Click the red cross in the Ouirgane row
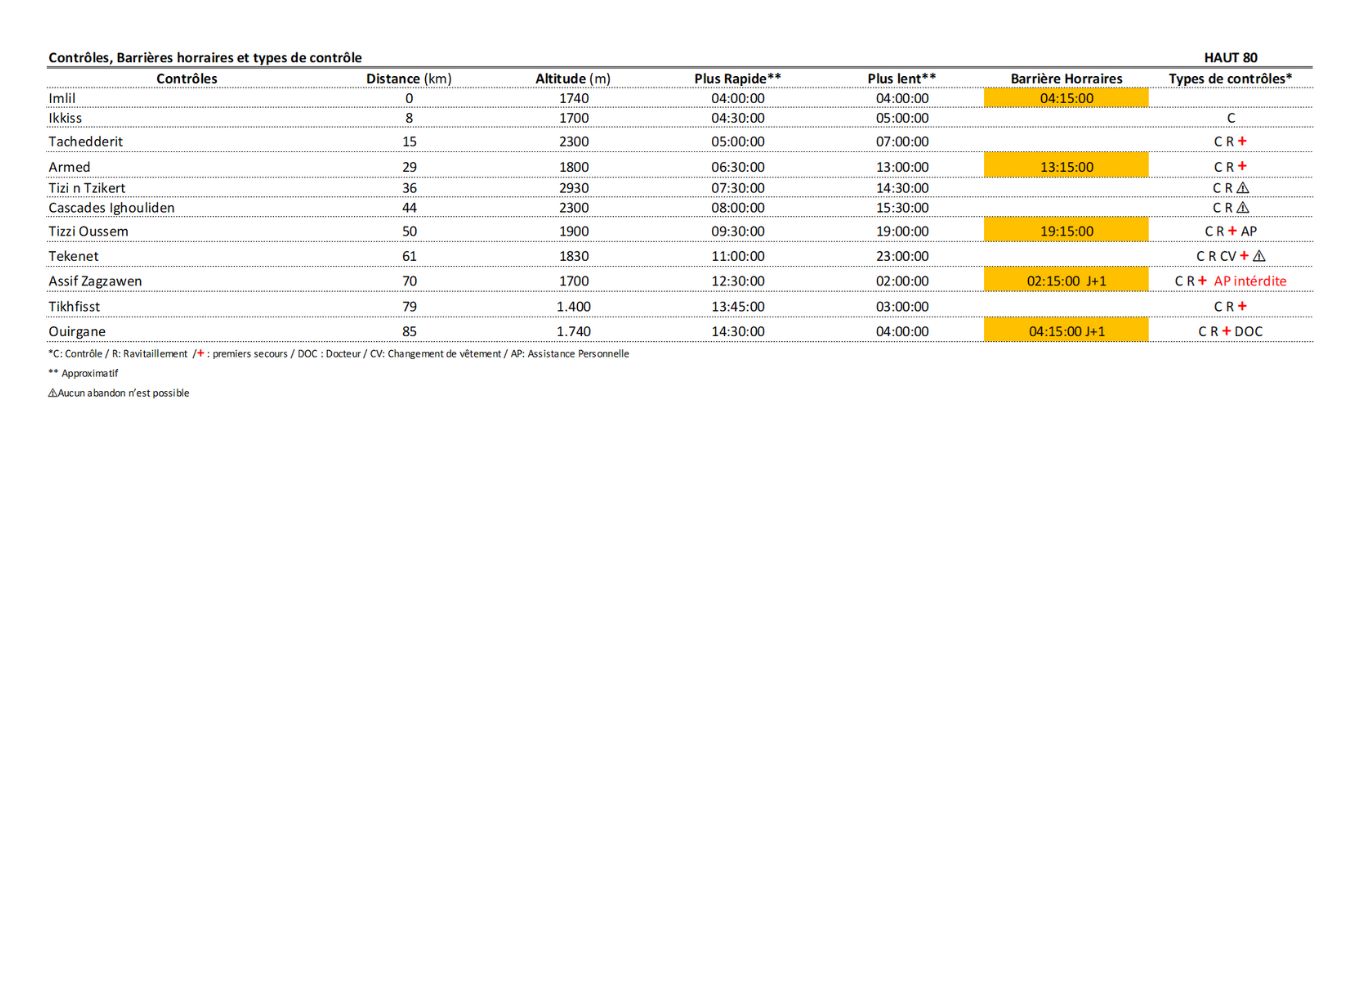 (x=1226, y=332)
